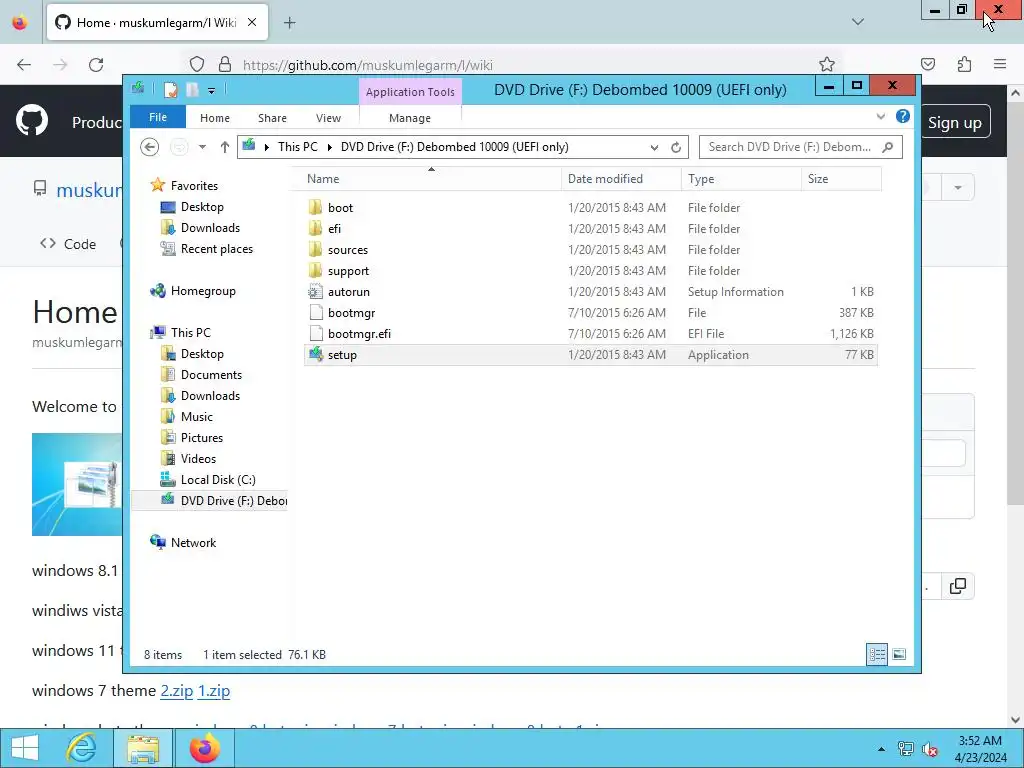The height and width of the screenshot is (768, 1024).
Task: Select Homegroup in navigation pane
Action: click(x=203, y=291)
